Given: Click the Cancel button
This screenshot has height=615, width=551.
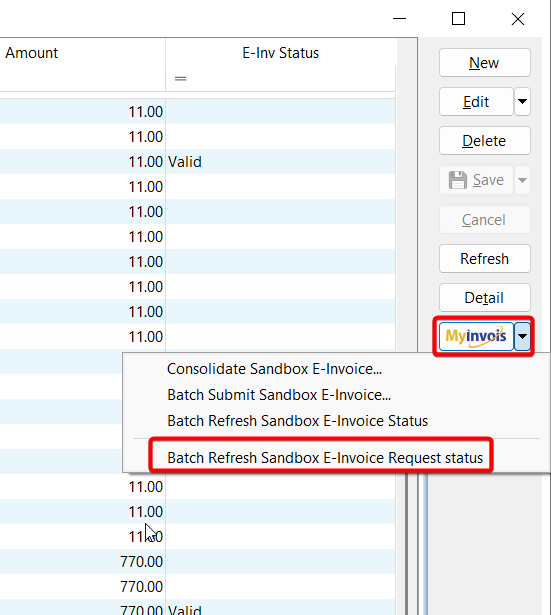Looking at the screenshot, I should click(x=485, y=220).
